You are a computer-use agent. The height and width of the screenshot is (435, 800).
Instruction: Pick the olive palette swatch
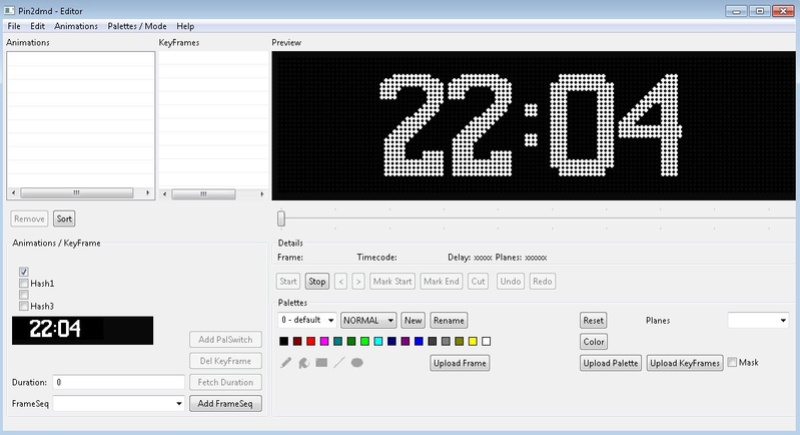[459, 341]
